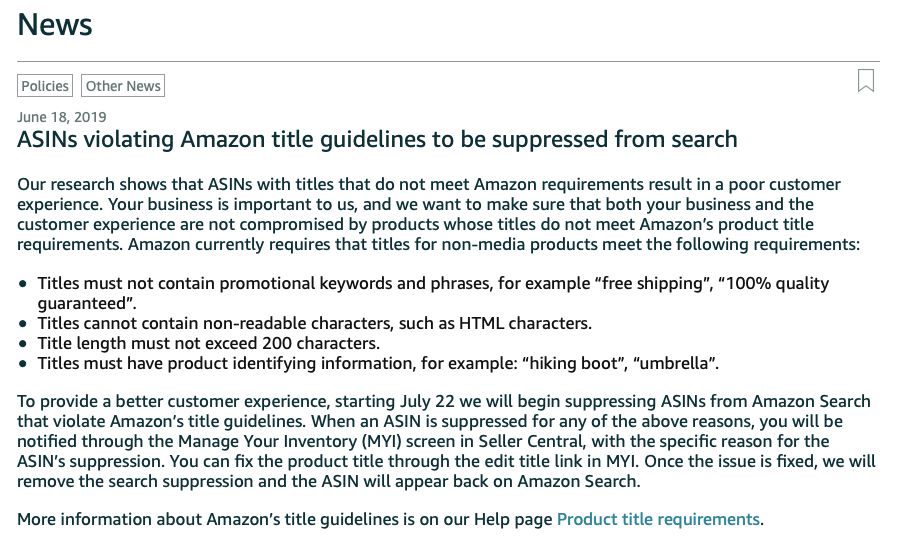Click the "100% quality guaranteed" phrase

(433, 293)
